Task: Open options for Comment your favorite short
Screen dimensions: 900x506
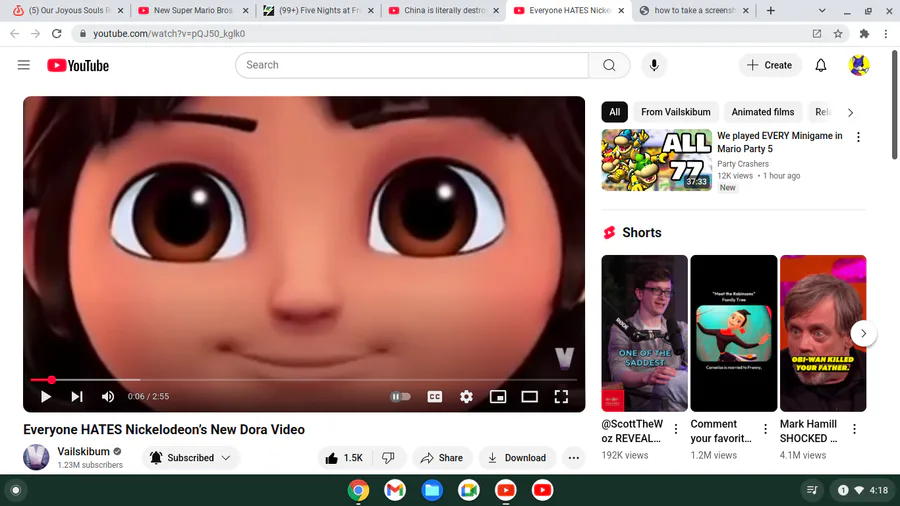Action: (x=765, y=429)
